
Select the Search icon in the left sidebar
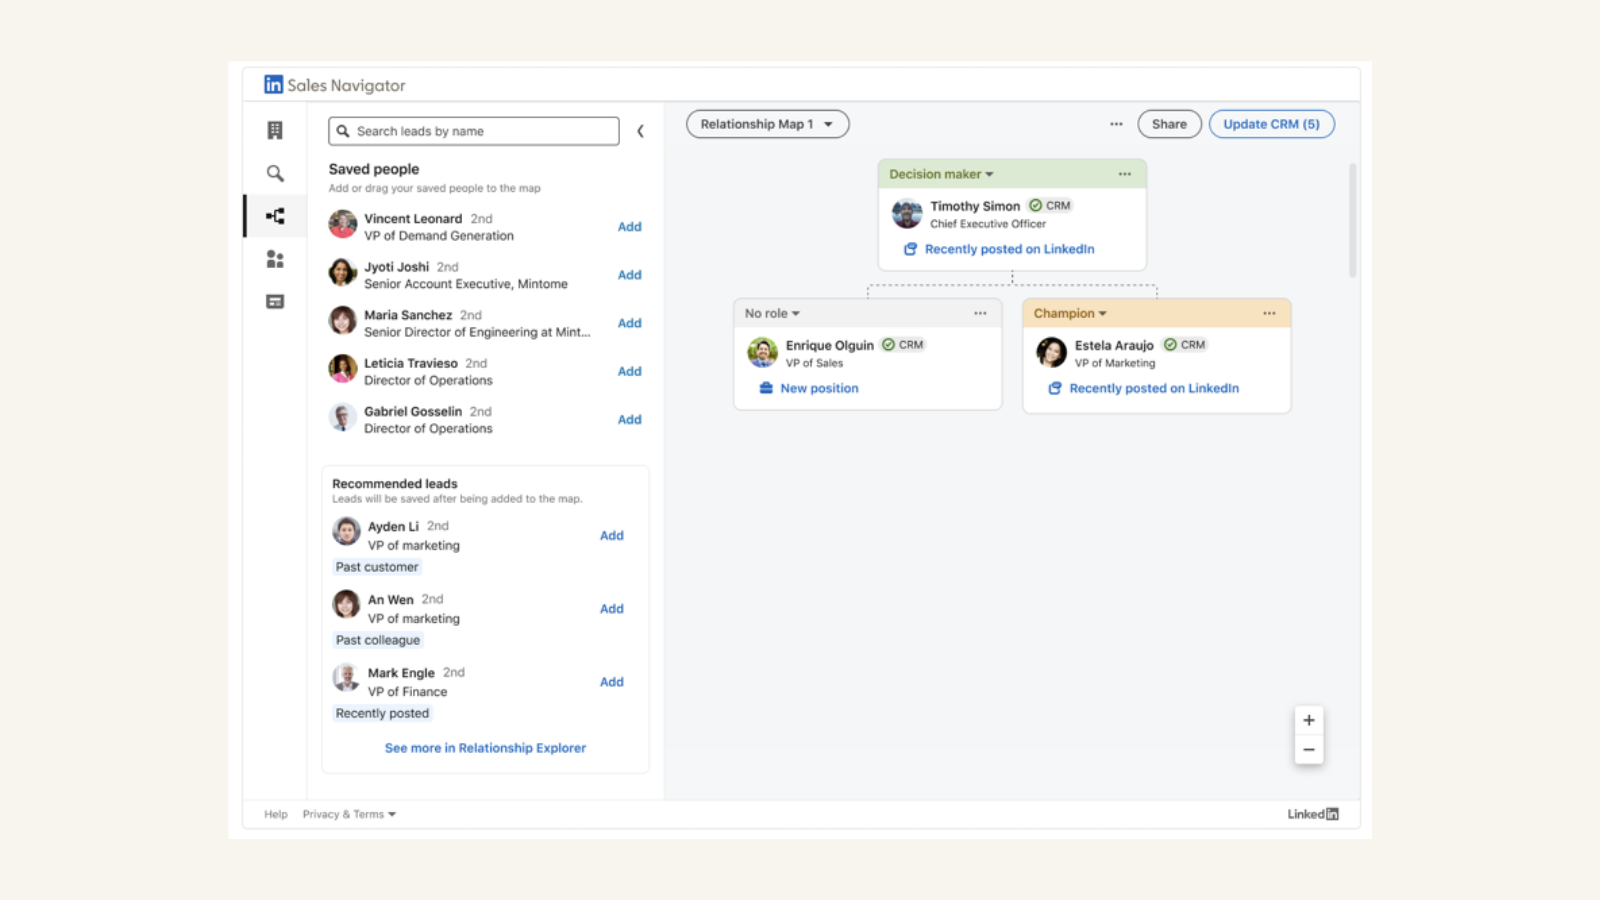click(x=275, y=173)
